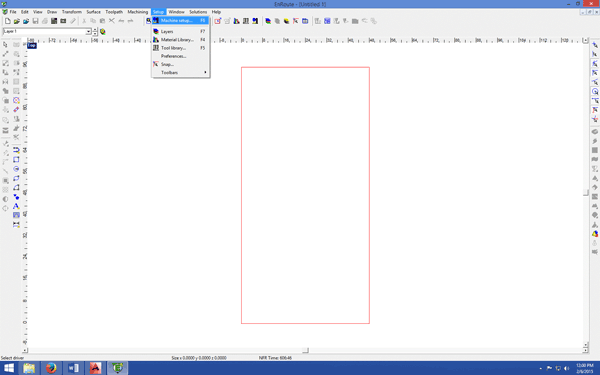This screenshot has width=600, height=375.
Task: Click the Save disk icon
Action: 35,21
